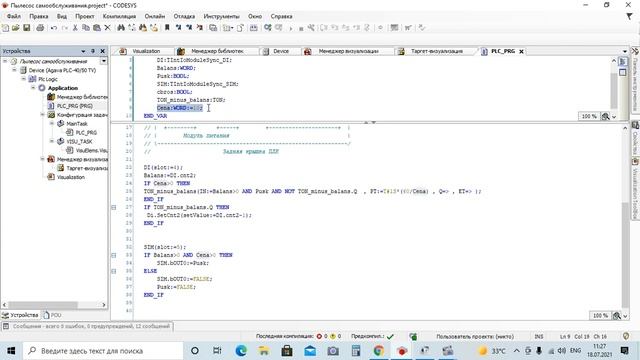Image resolution: width=640 pixels, height=360 pixels.
Task: Click the New file toolbar icon
Action: tap(6, 28)
